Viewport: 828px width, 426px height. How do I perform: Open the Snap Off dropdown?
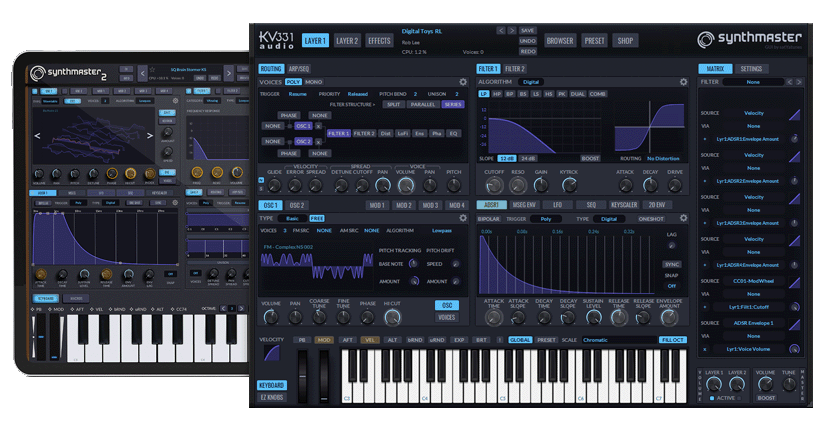672,286
